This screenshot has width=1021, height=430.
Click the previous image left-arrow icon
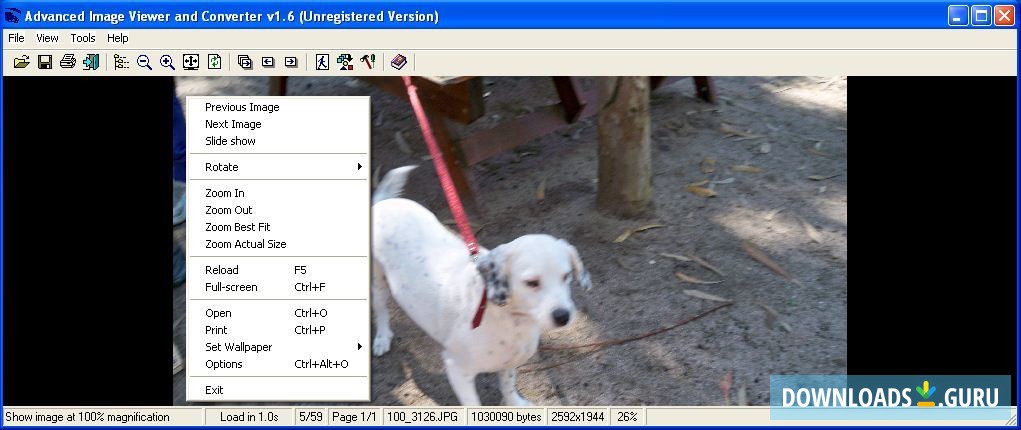[268, 62]
